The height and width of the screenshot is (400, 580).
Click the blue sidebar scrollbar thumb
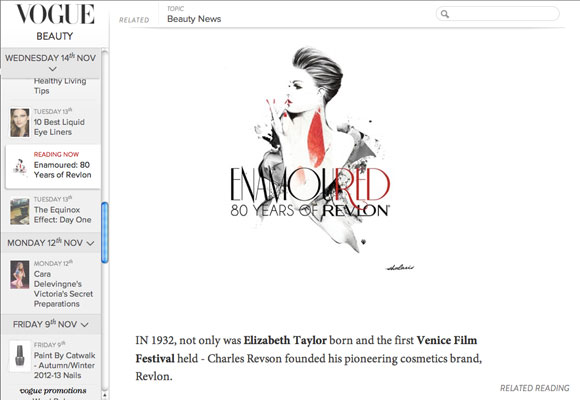point(105,232)
